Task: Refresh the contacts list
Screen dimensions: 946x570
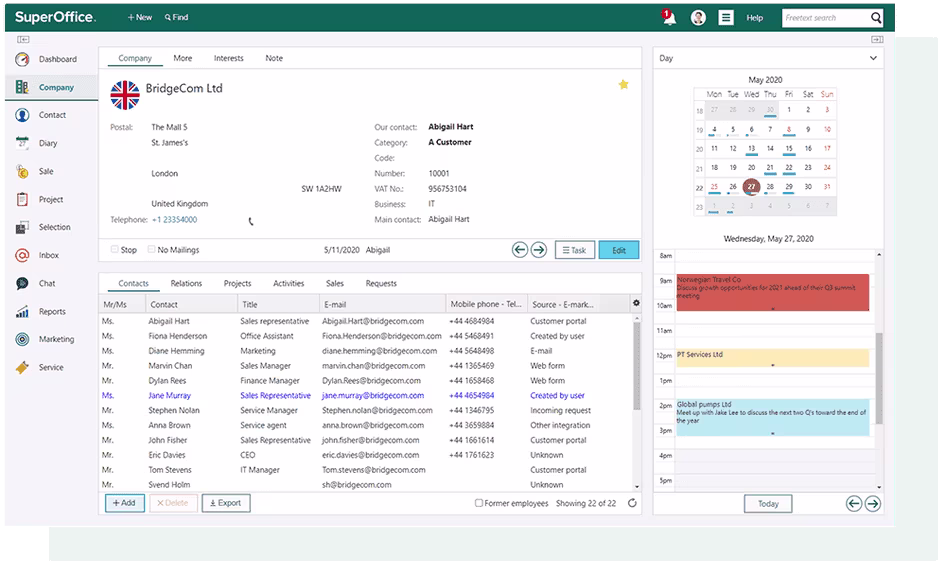Action: coord(632,503)
